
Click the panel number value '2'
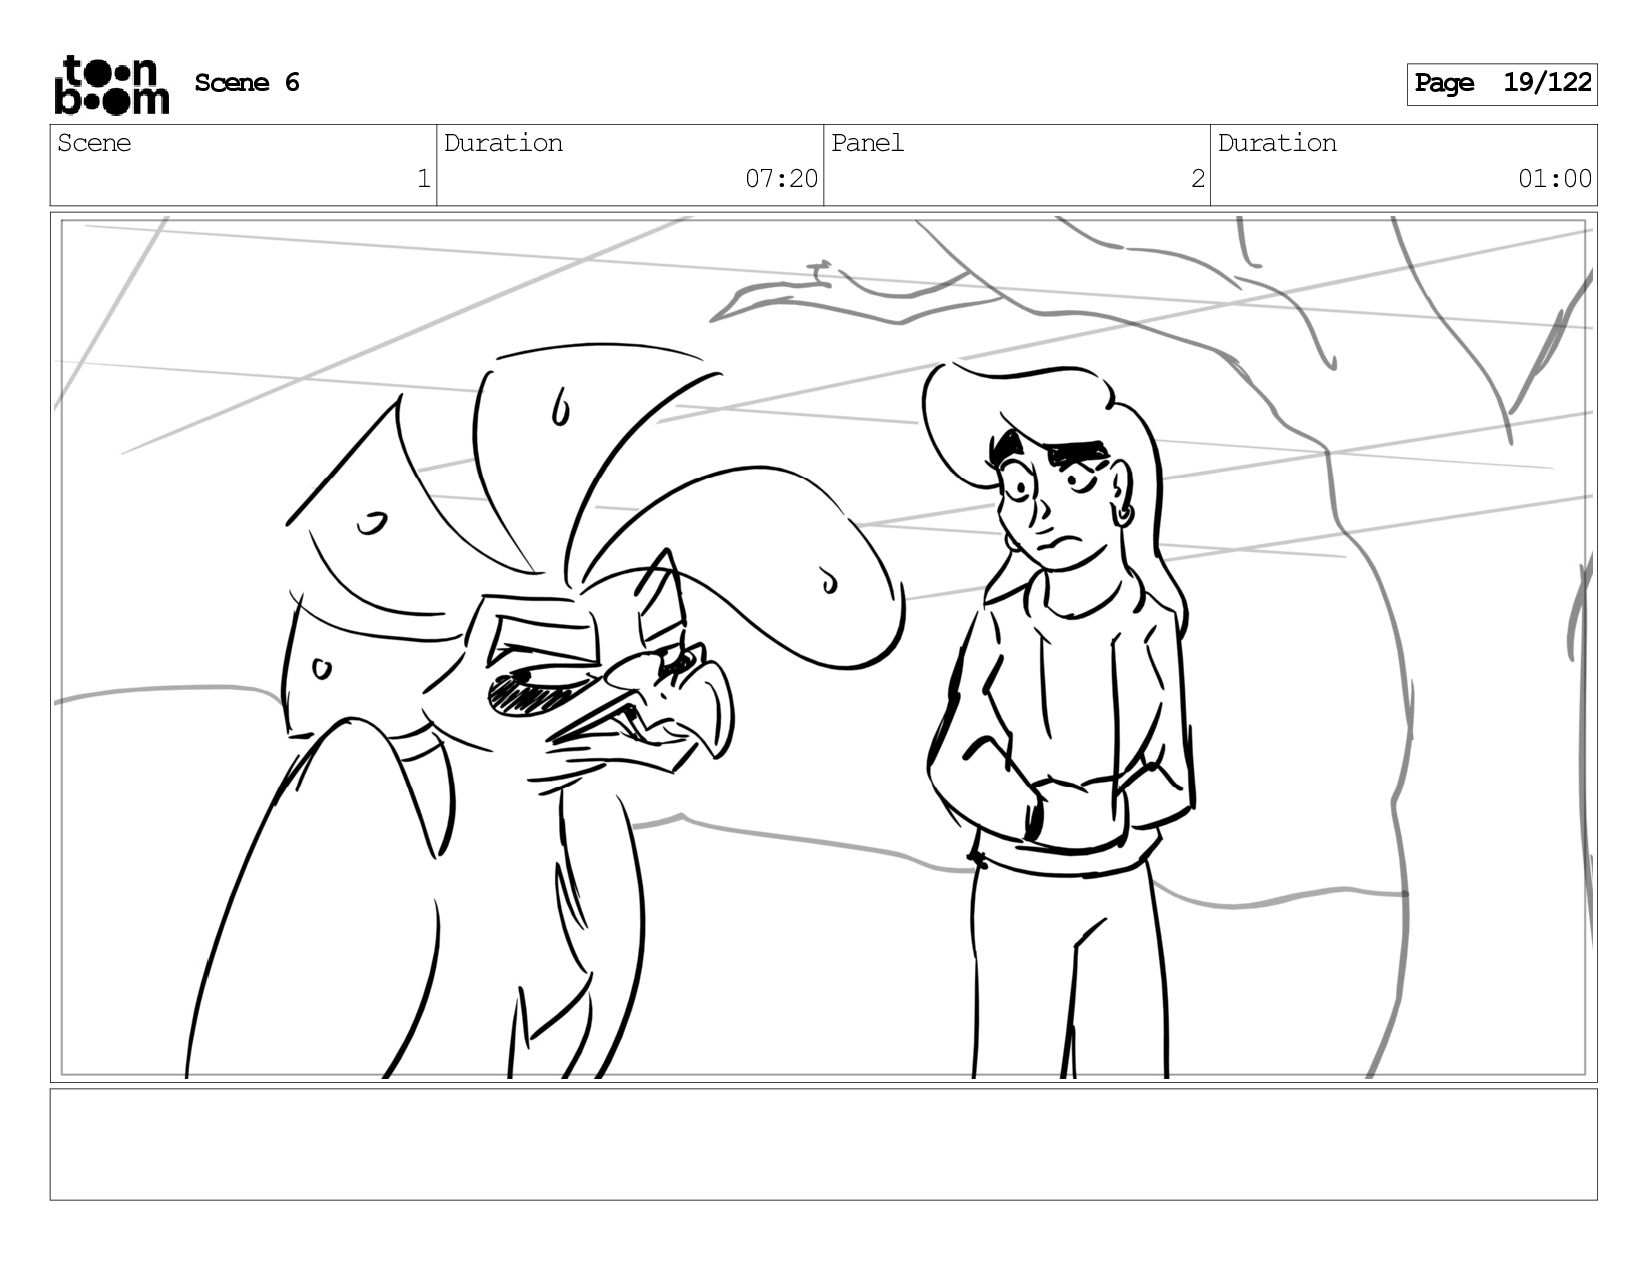click(x=1197, y=179)
